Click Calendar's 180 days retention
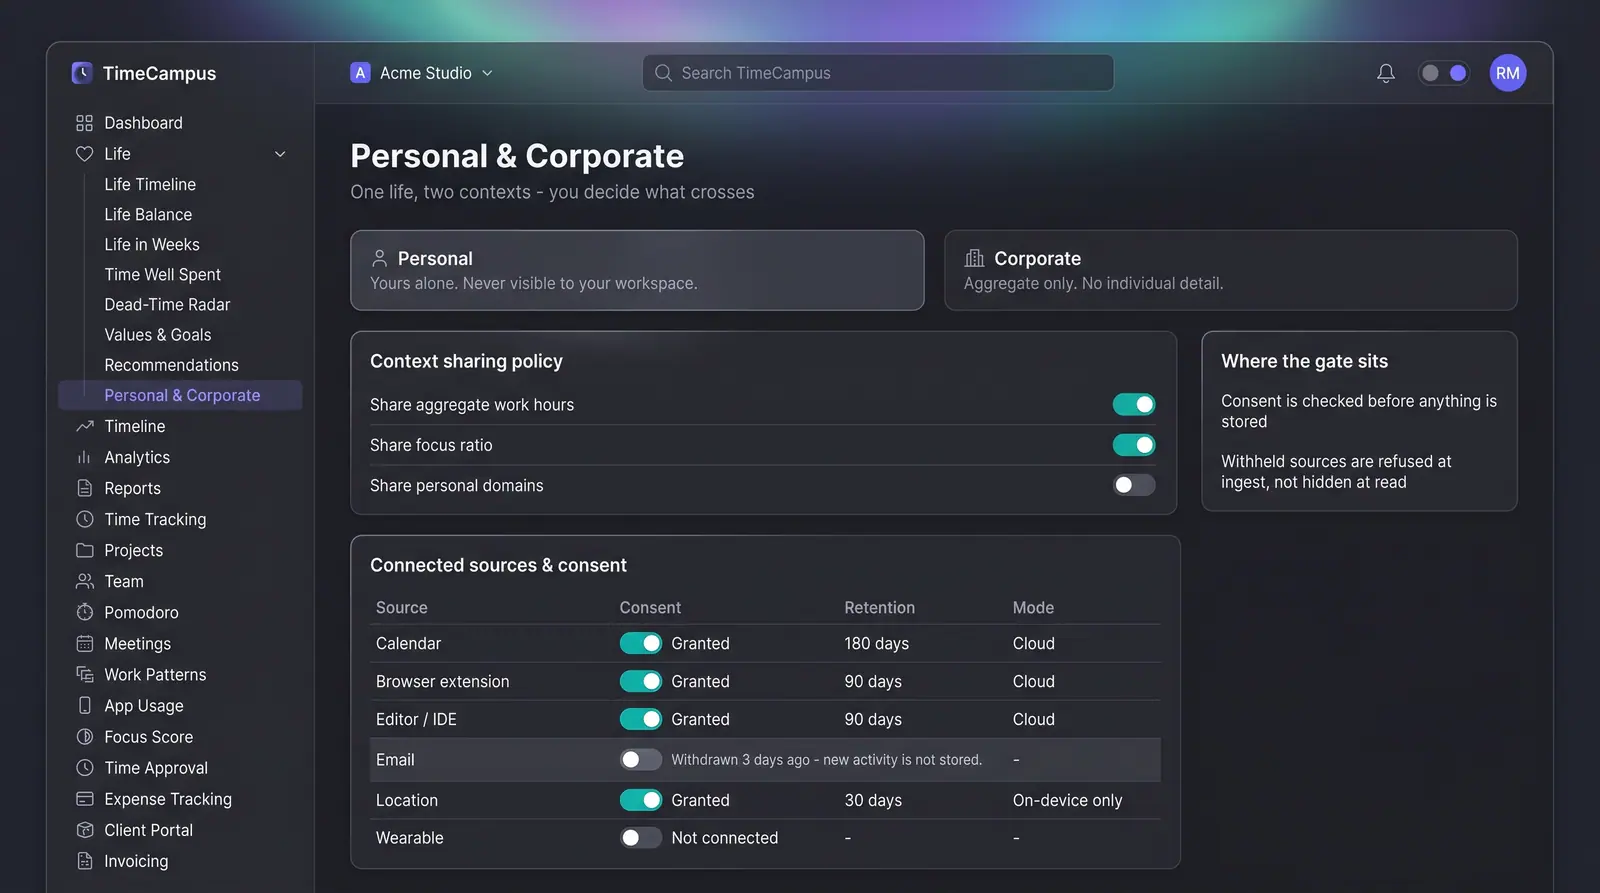The width and height of the screenshot is (1600, 893). tap(876, 643)
